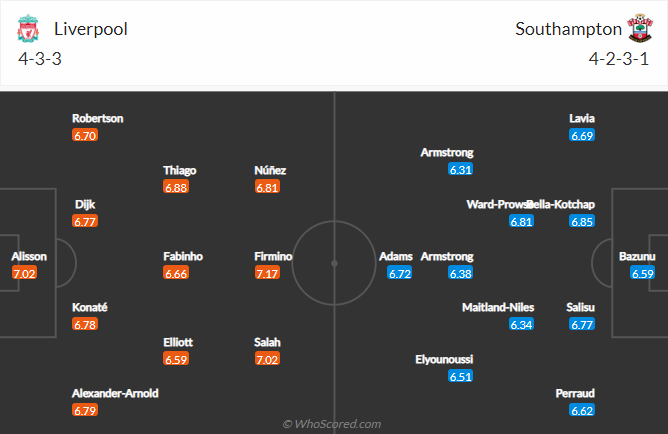The image size is (668, 434).
Task: Select Thiago's 6.88 rating badge
Action: click(x=176, y=187)
